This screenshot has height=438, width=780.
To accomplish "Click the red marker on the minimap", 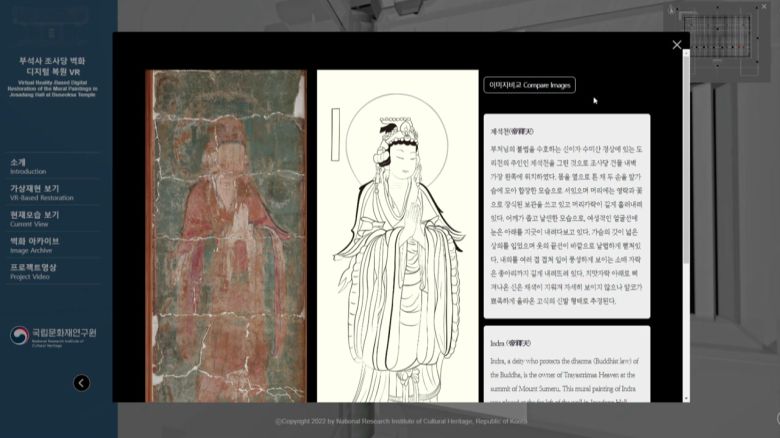I will click(x=740, y=46).
